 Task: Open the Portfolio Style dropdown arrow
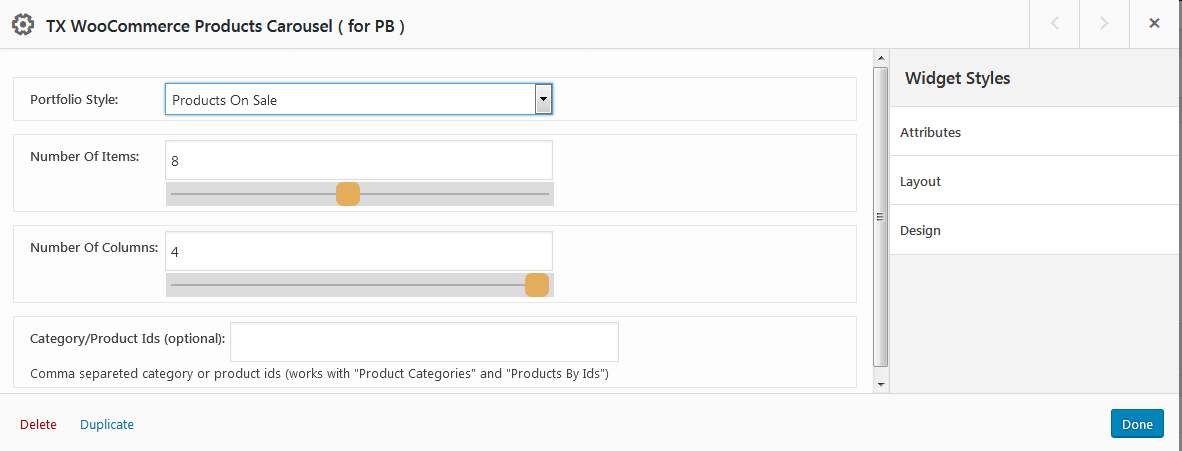543,99
